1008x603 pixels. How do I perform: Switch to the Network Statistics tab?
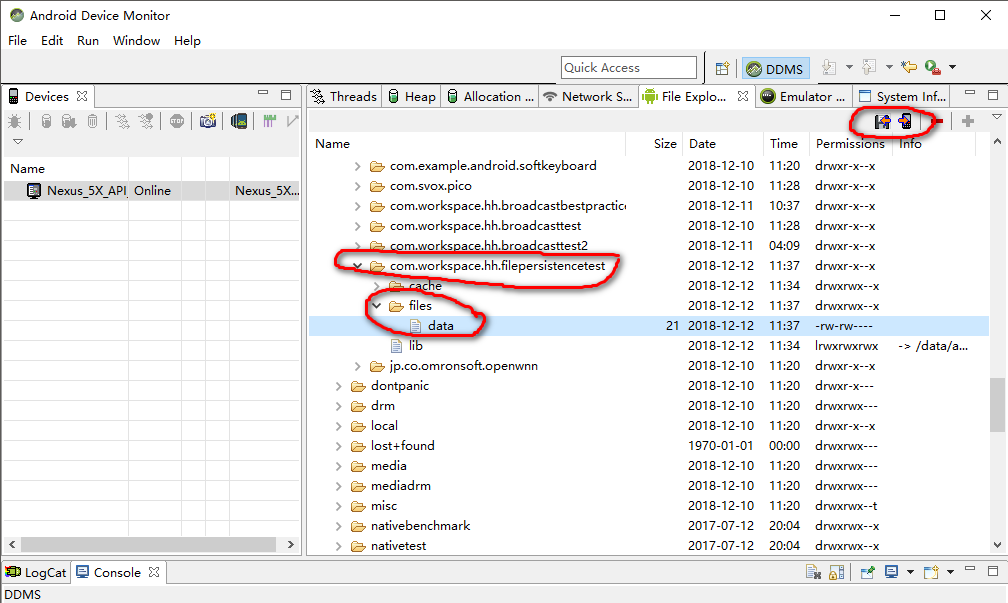pos(588,96)
